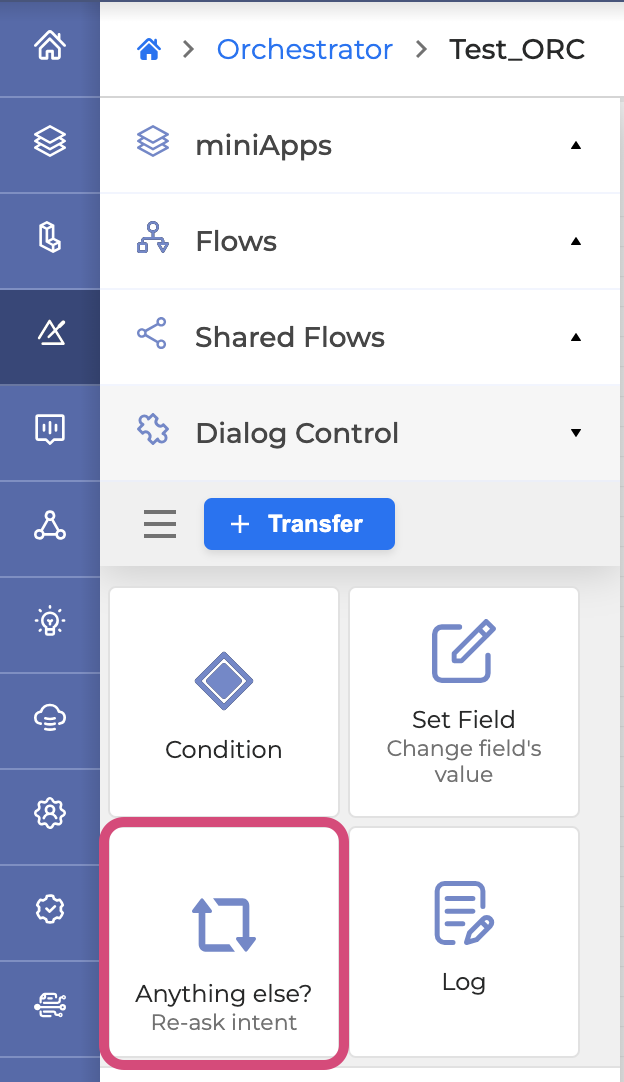Click the home icon in left sidebar

49,46
